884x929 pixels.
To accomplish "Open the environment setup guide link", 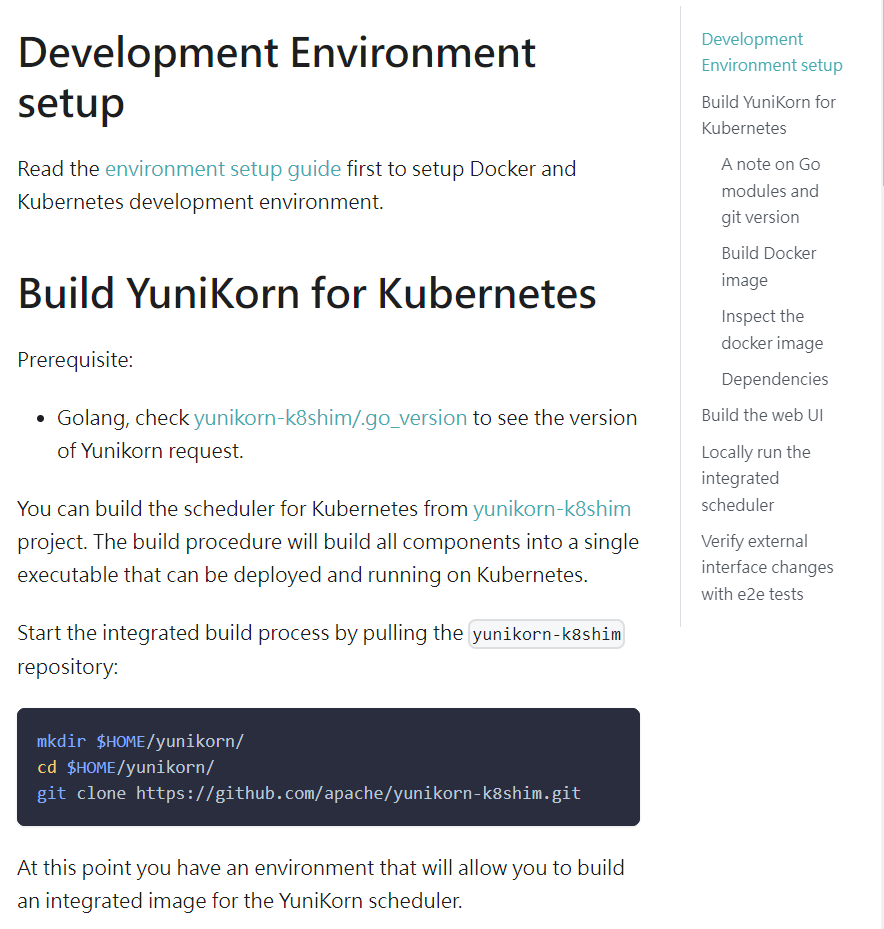I will pos(223,169).
